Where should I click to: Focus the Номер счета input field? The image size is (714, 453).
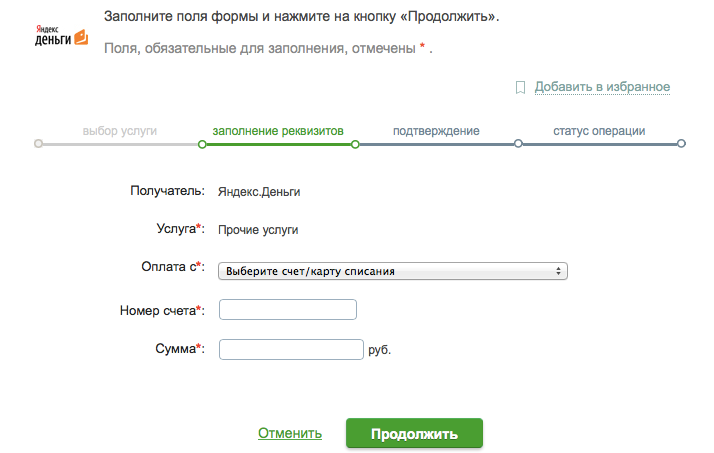click(287, 311)
